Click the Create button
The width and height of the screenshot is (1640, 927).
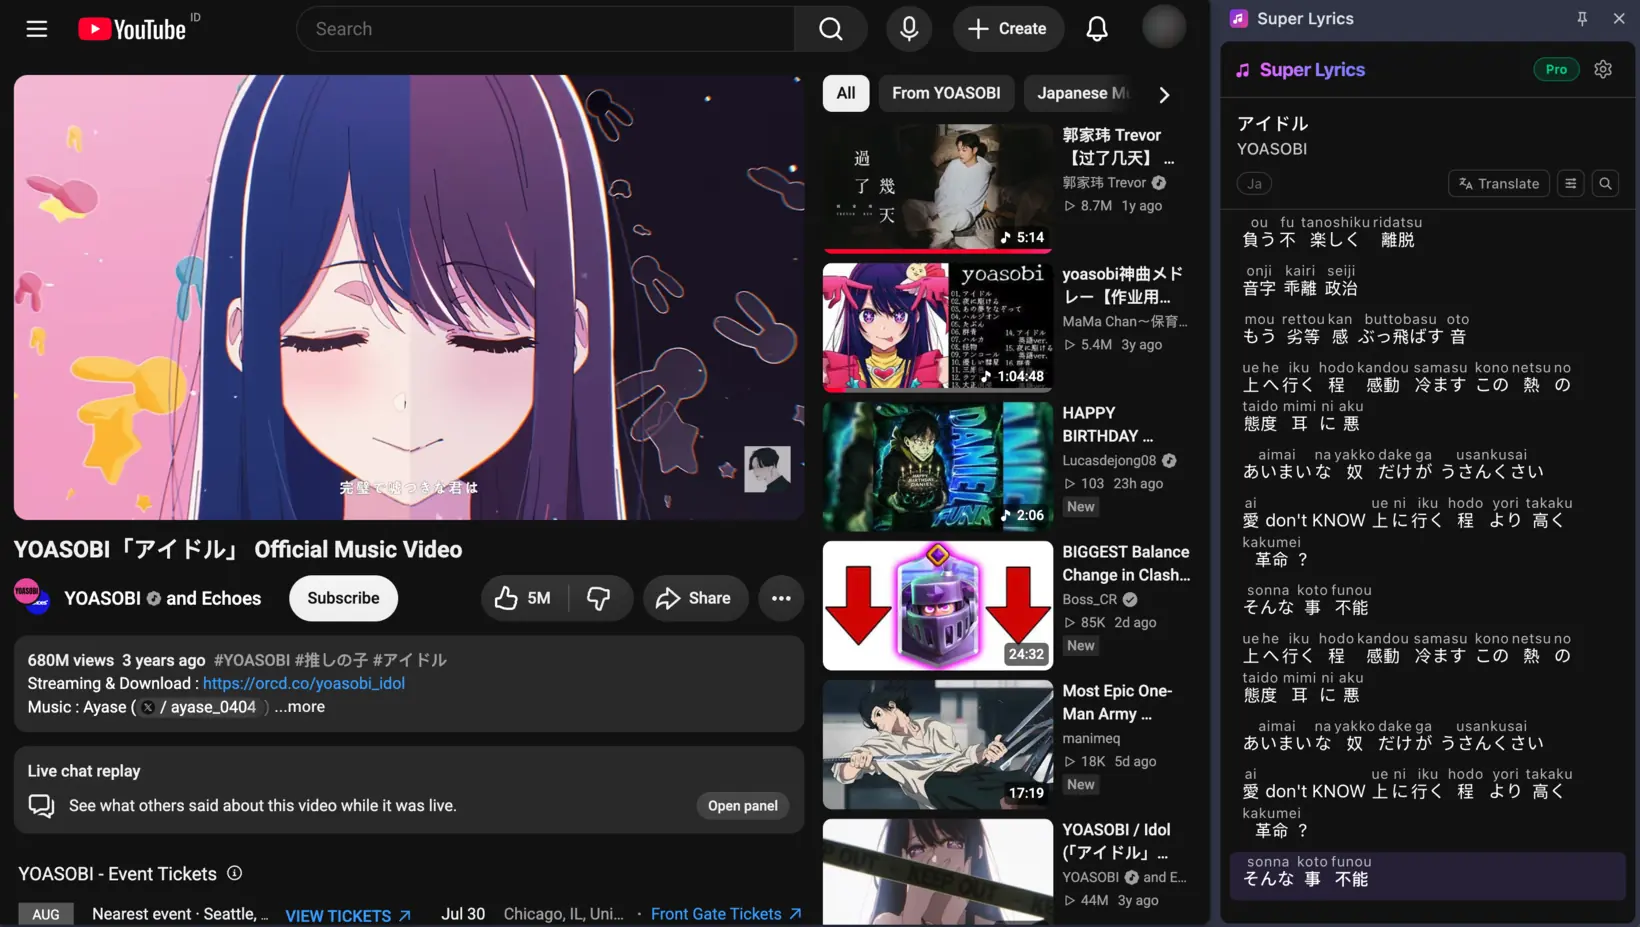[1008, 29]
